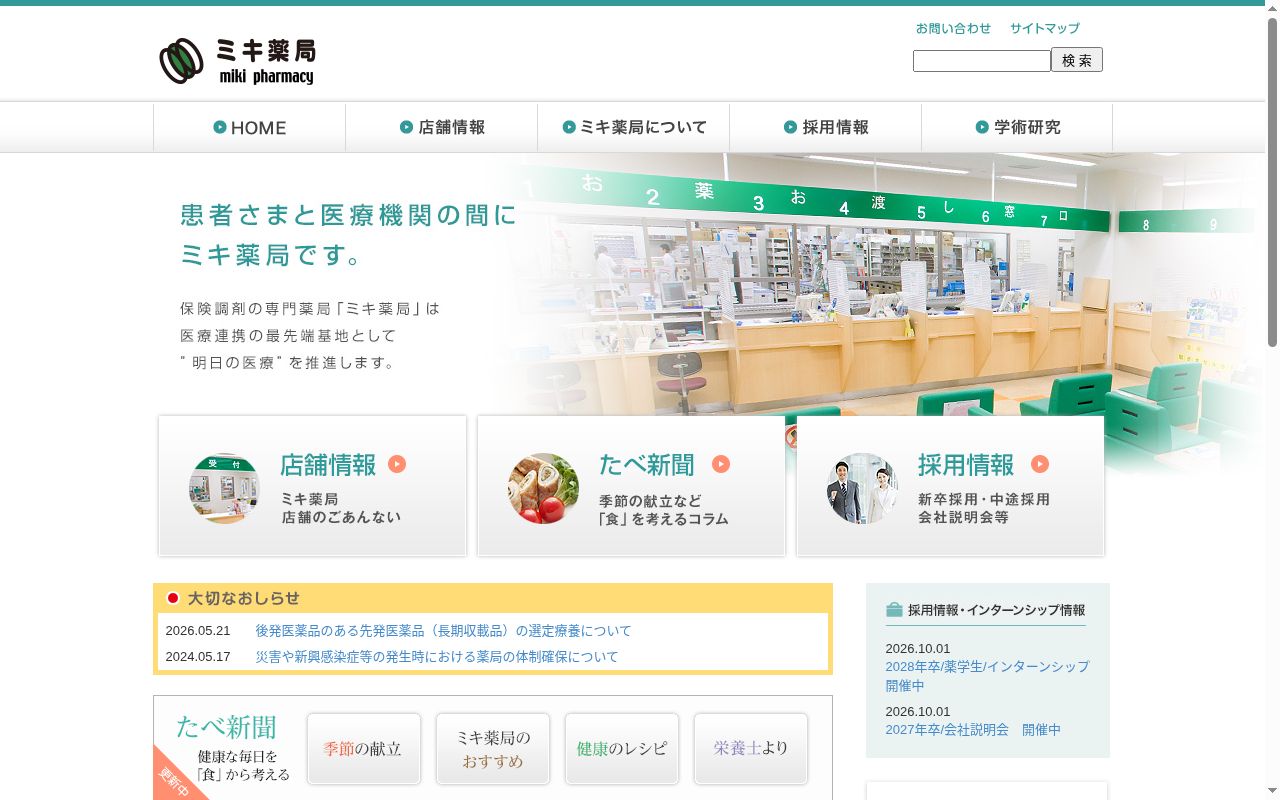
Task: Open the store counter thumbnail in 店舗情報 card
Action: pyautogui.click(x=224, y=488)
